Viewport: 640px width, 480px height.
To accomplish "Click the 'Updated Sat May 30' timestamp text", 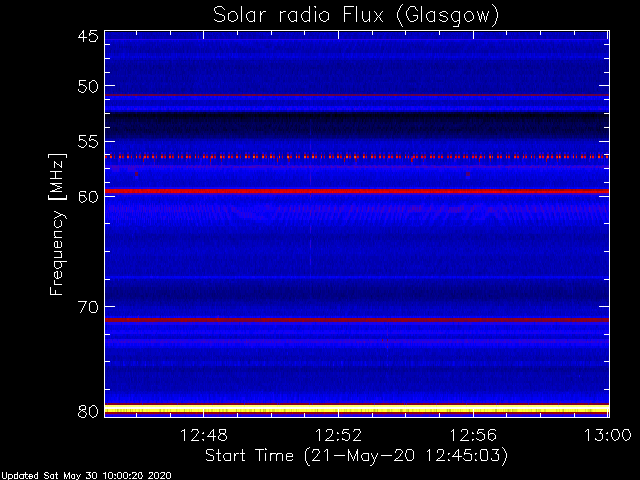I will [86, 476].
